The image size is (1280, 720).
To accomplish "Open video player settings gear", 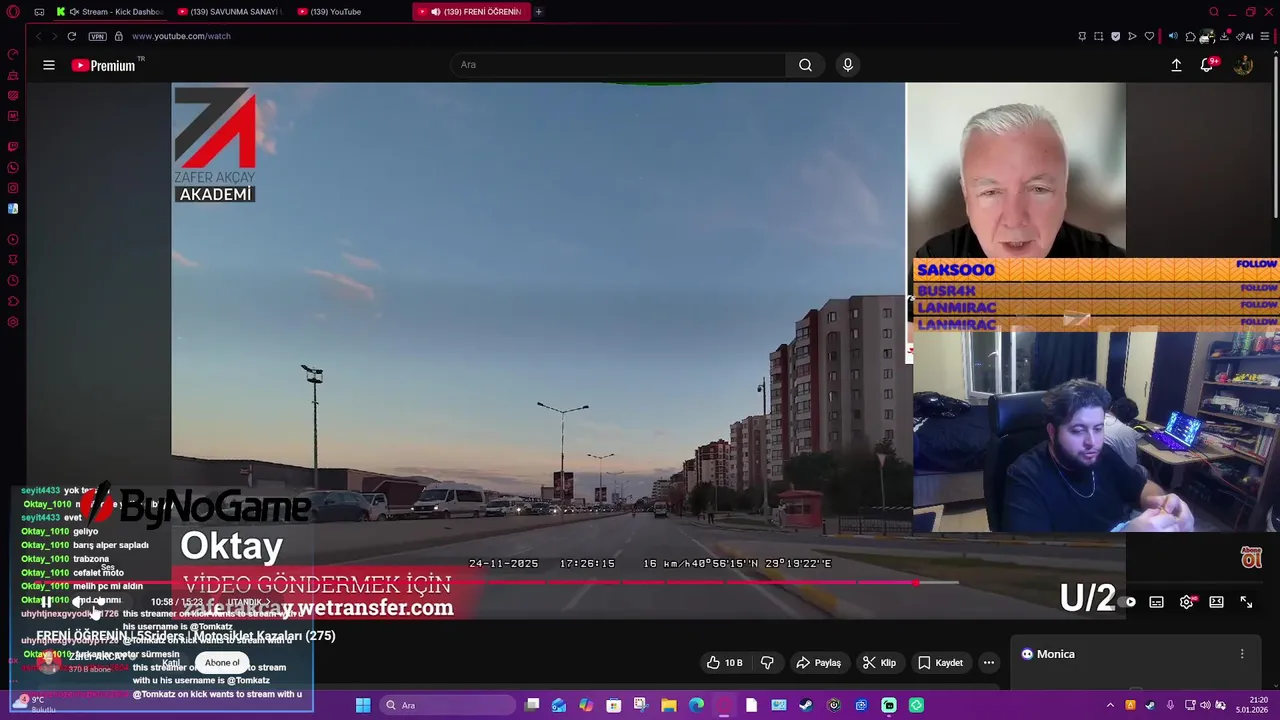I will pyautogui.click(x=1187, y=602).
